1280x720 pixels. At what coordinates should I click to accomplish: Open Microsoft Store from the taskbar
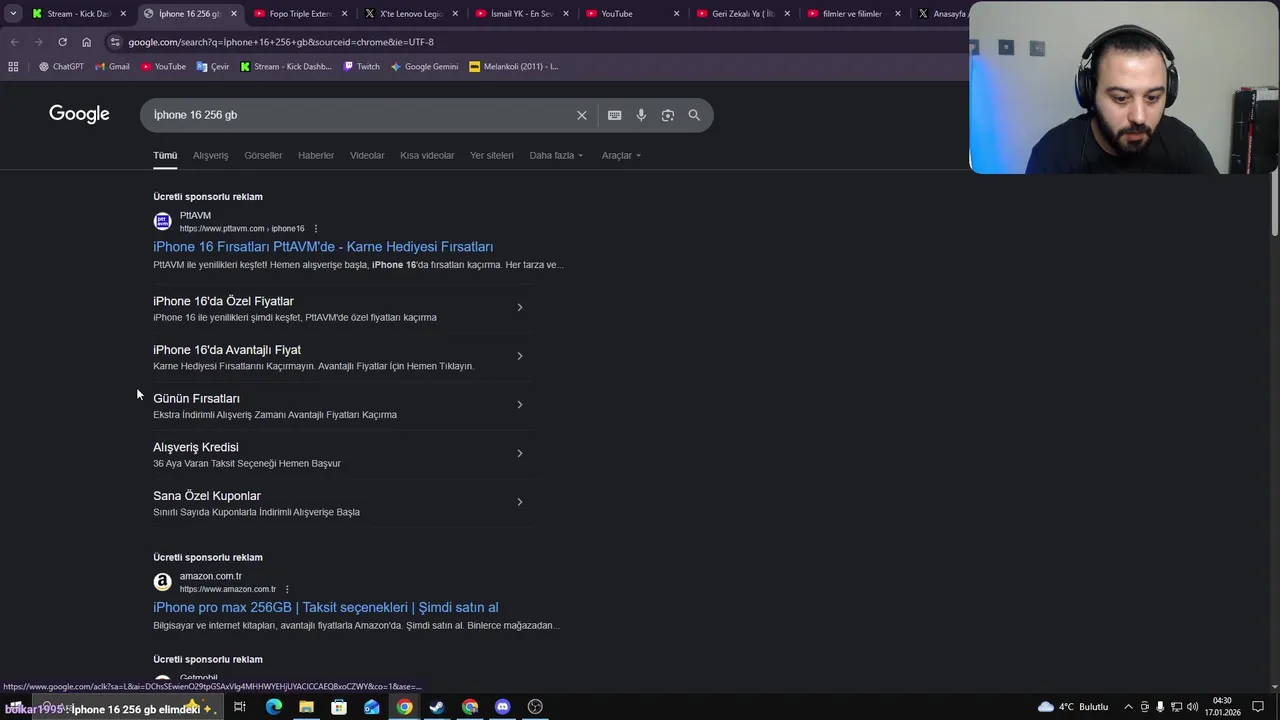pyautogui.click(x=339, y=707)
